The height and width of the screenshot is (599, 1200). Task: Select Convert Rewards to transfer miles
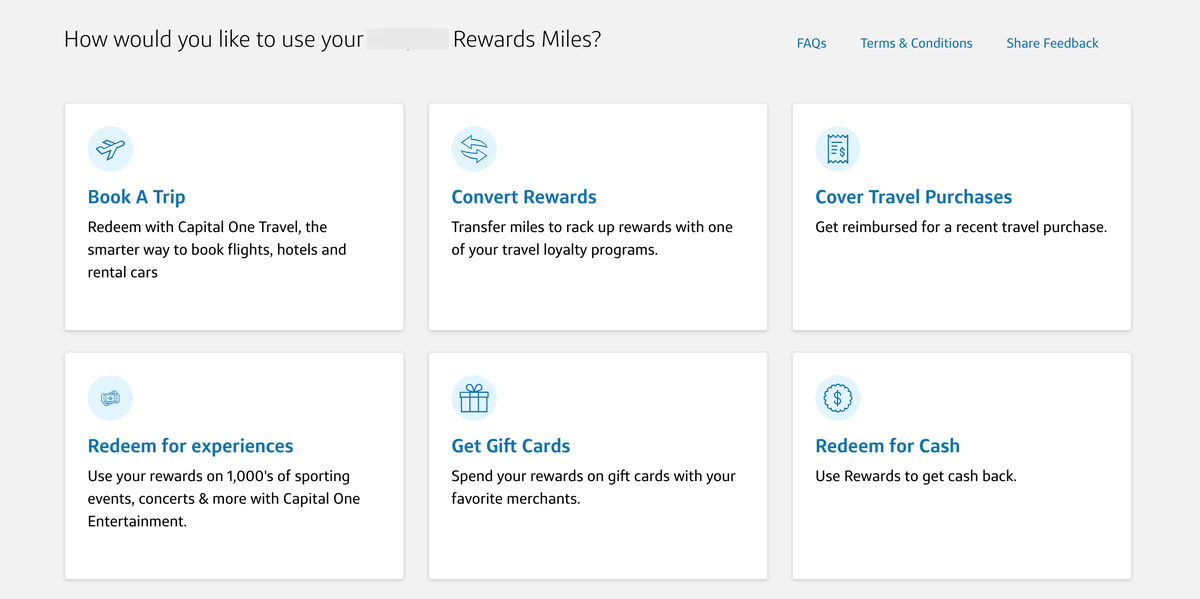click(x=524, y=197)
